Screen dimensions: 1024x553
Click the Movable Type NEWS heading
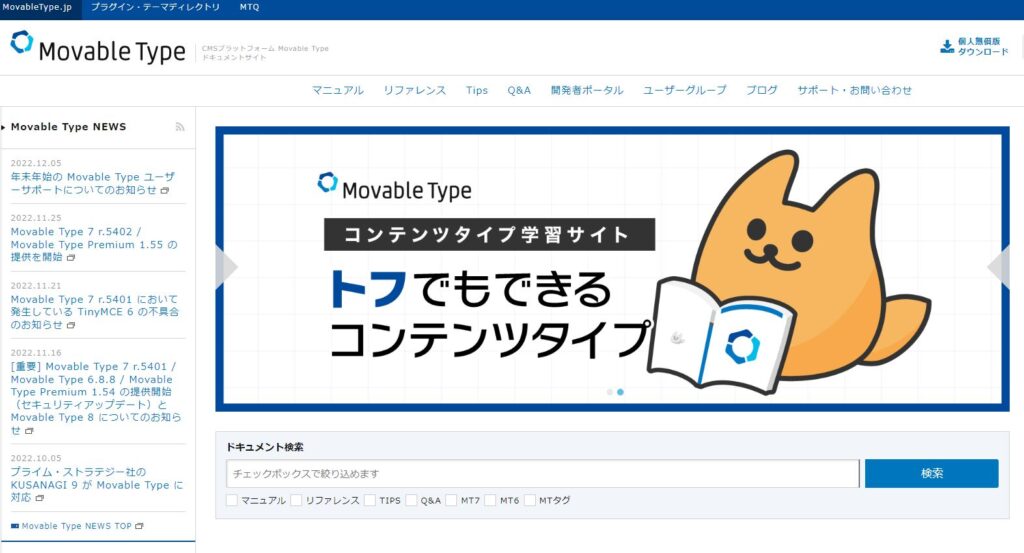(69, 127)
